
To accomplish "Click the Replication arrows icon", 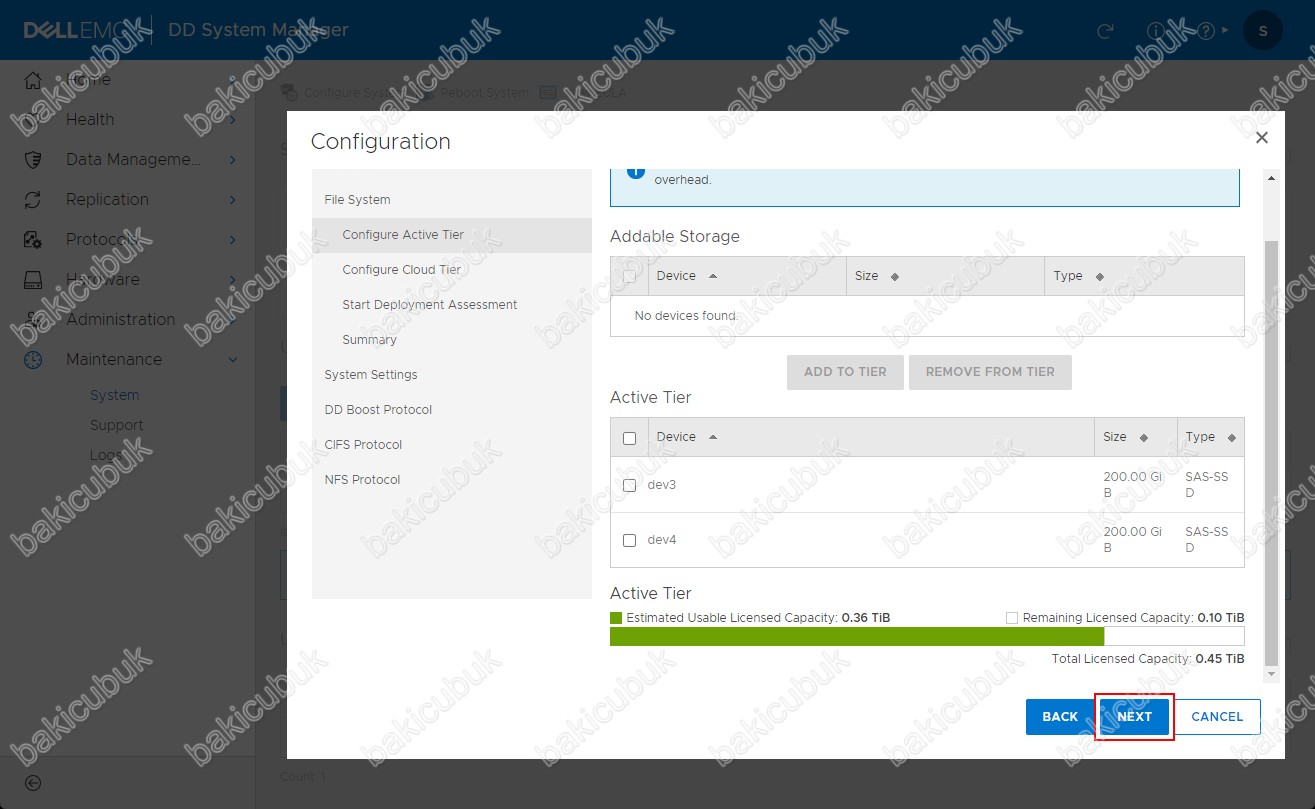I will click(x=33, y=200).
